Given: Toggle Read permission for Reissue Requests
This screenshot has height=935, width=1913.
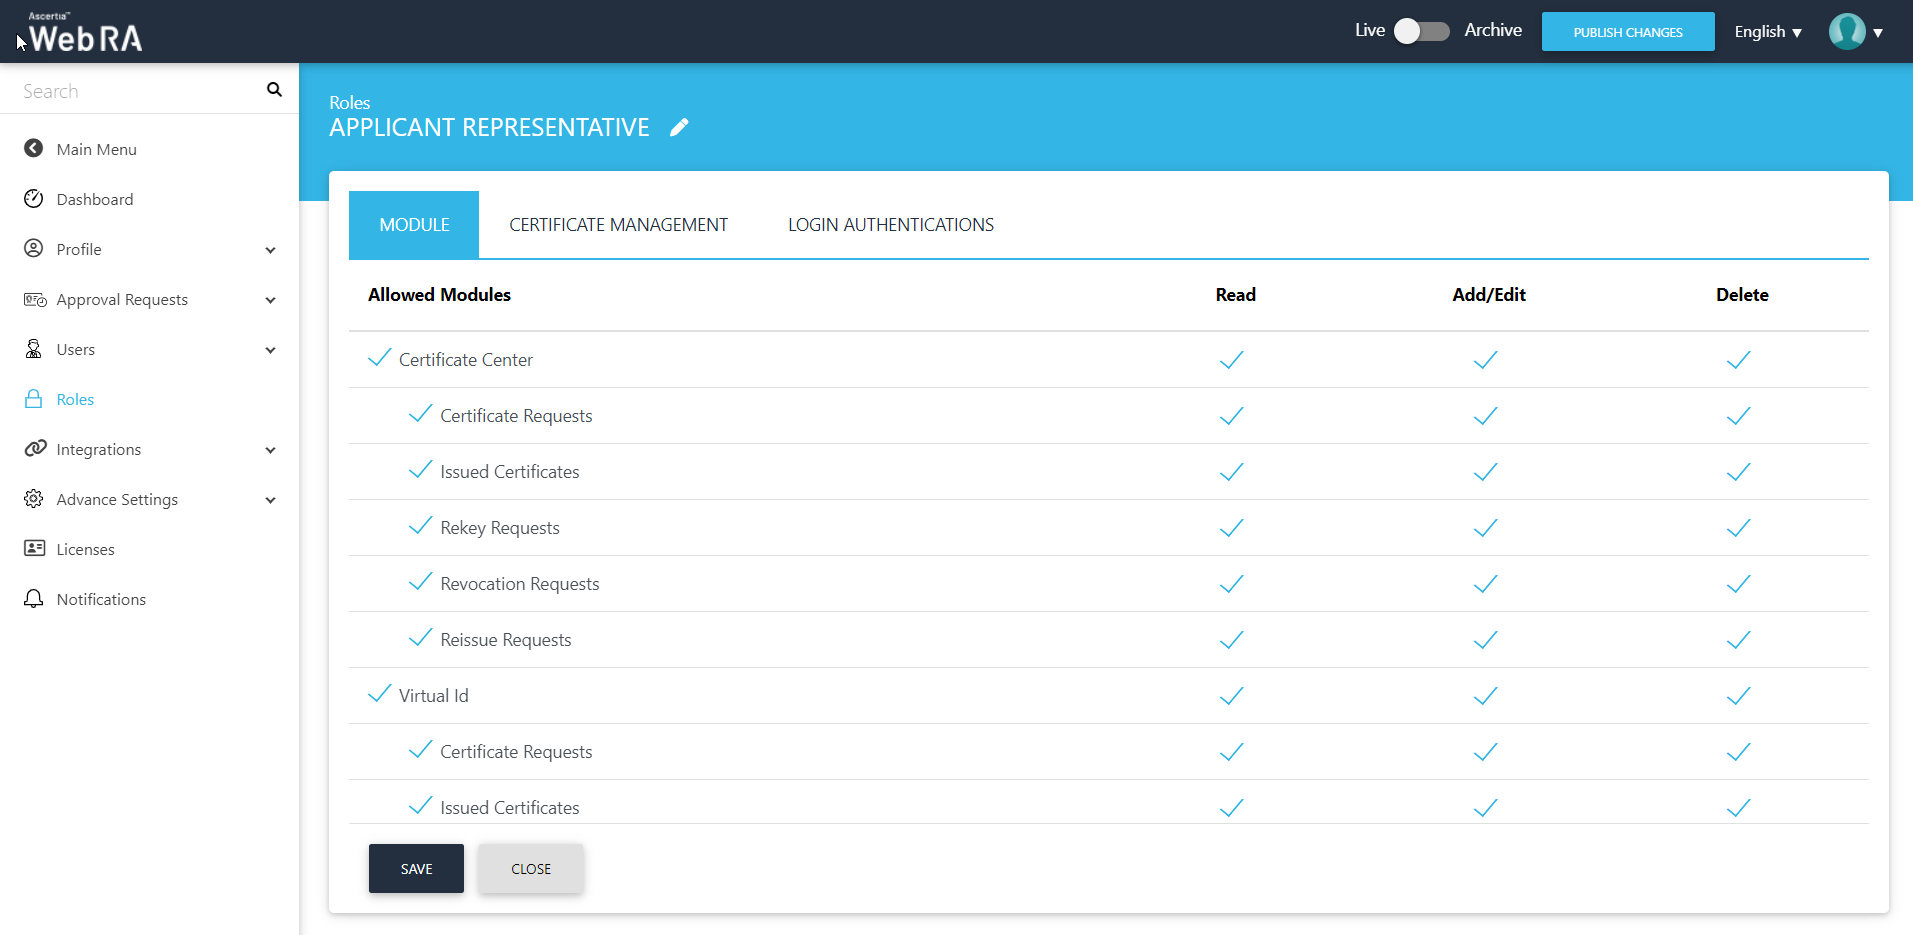Looking at the screenshot, I should coord(1232,640).
